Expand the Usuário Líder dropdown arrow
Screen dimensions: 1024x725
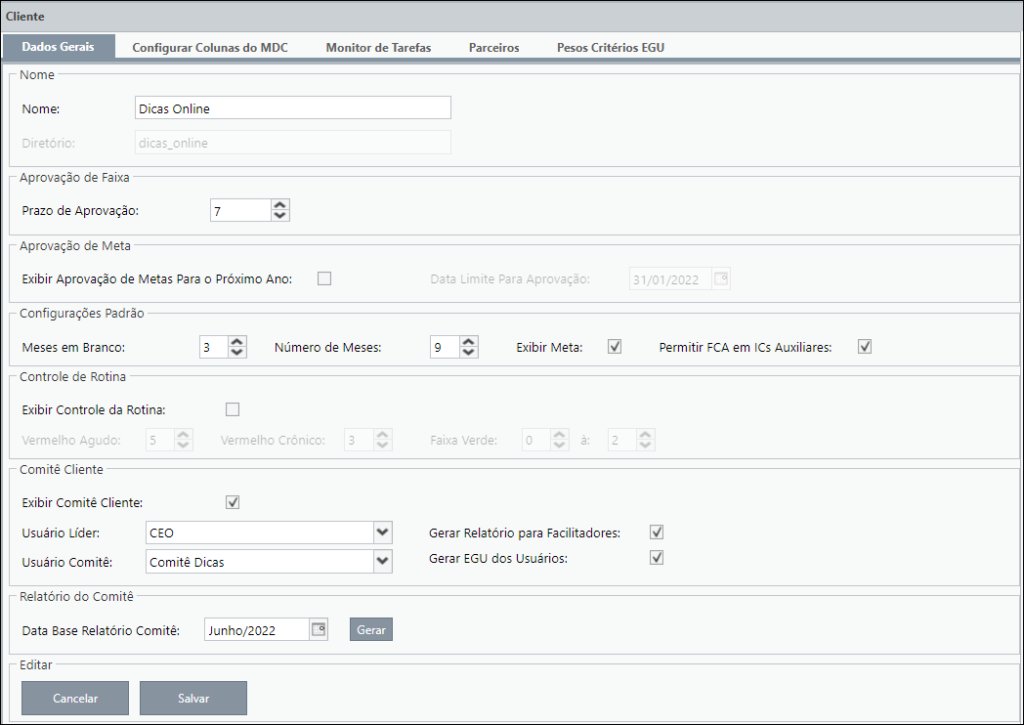[383, 532]
